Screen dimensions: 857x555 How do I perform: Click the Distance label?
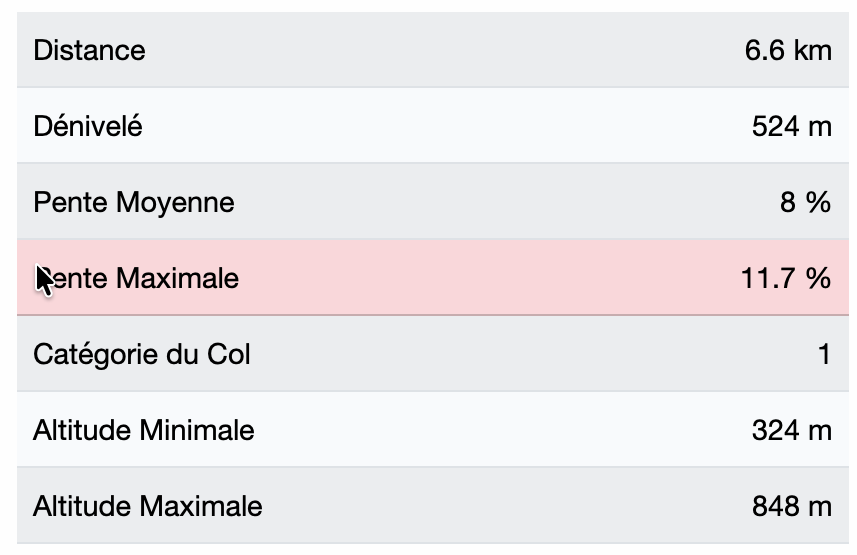tap(89, 50)
